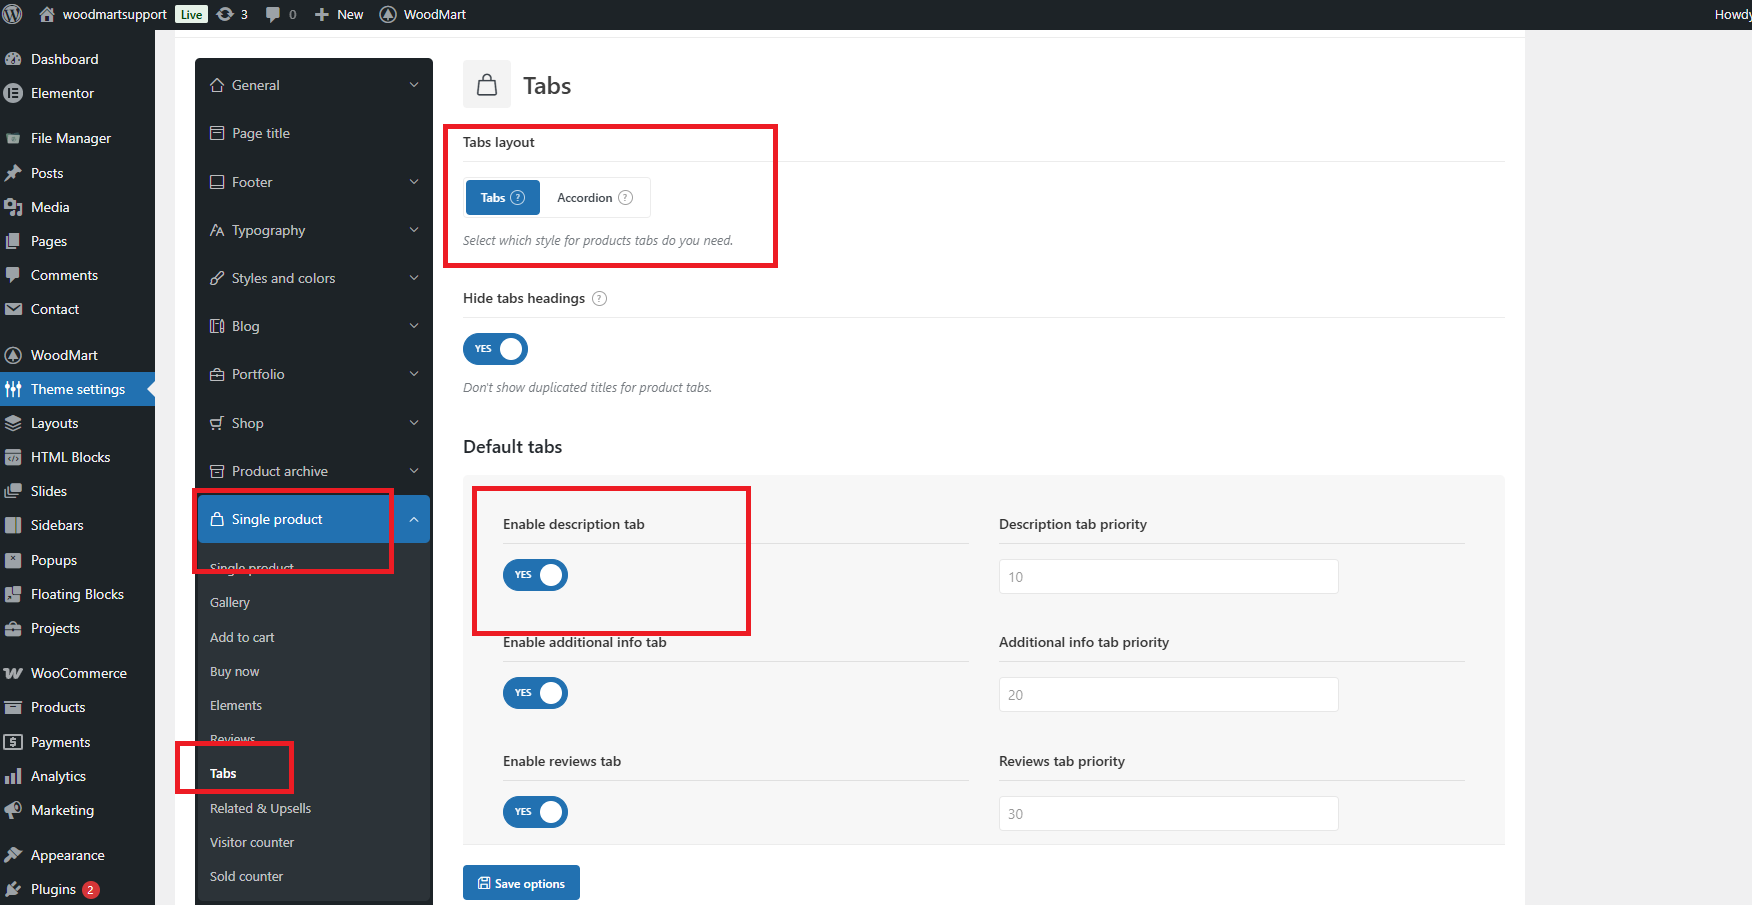Screen dimensions: 1752x905
Task: Click the Marketing megaphone icon
Action: point(13,810)
